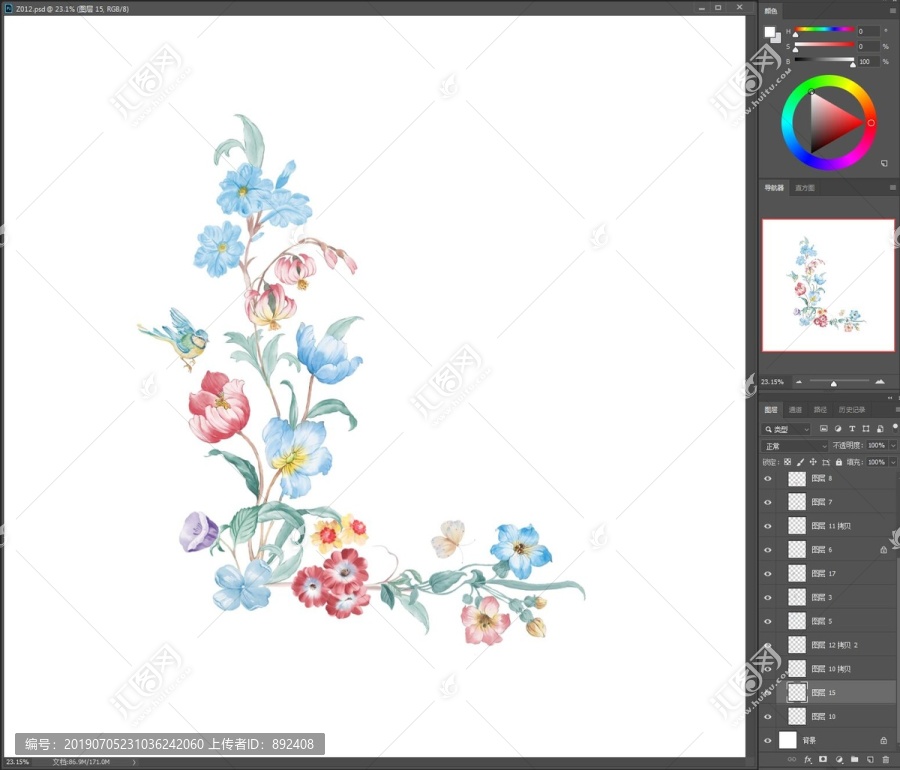The height and width of the screenshot is (770, 900).
Task: Open the layer style fx menu
Action: (x=808, y=760)
